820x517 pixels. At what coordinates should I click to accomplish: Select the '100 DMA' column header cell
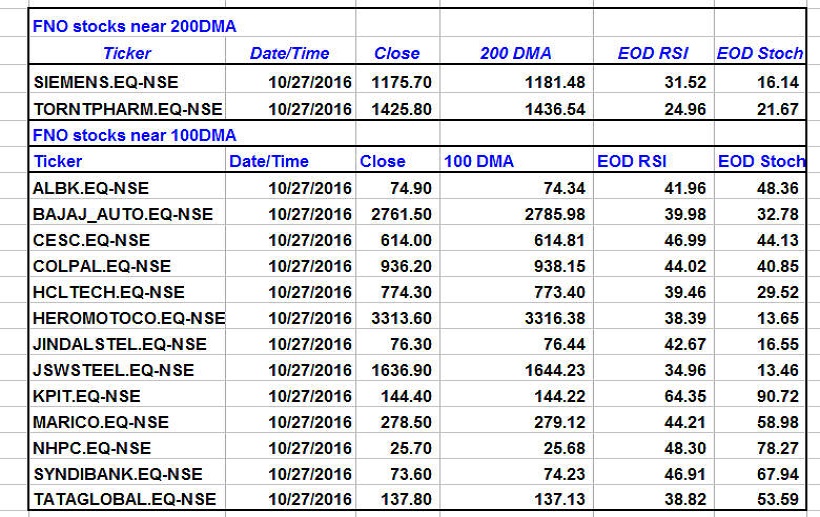click(x=475, y=161)
